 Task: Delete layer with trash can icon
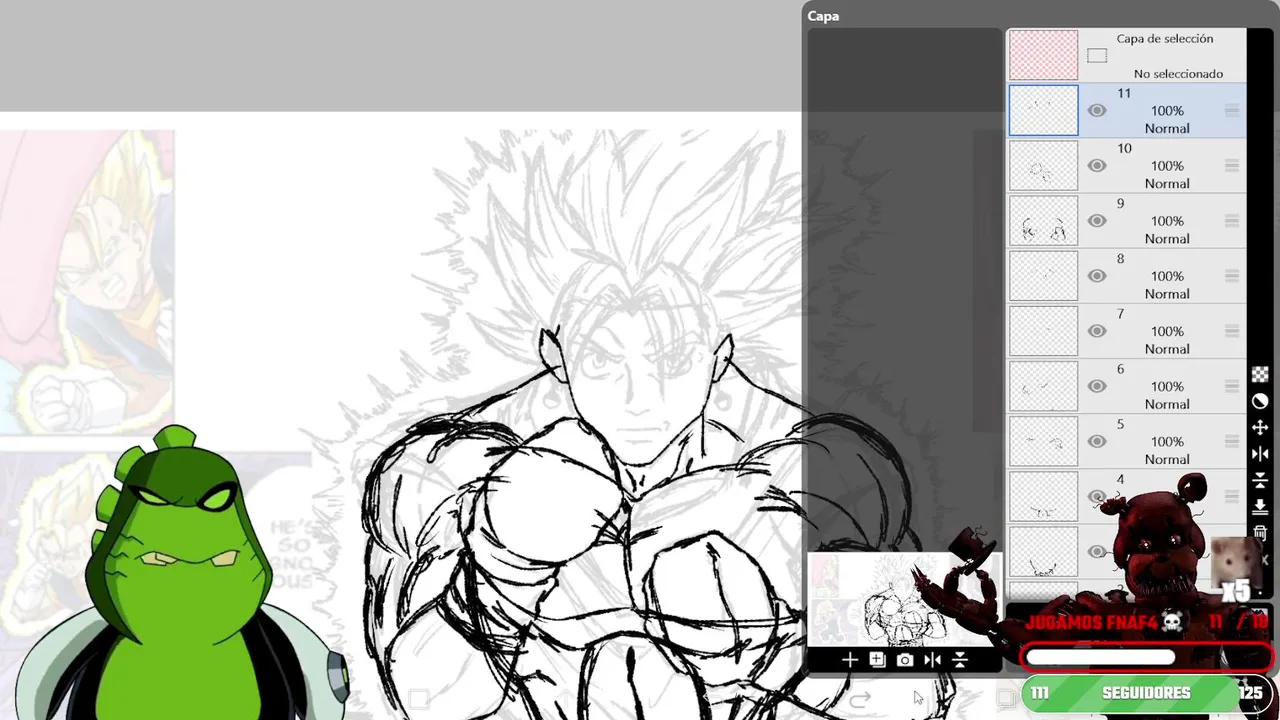tap(1260, 534)
